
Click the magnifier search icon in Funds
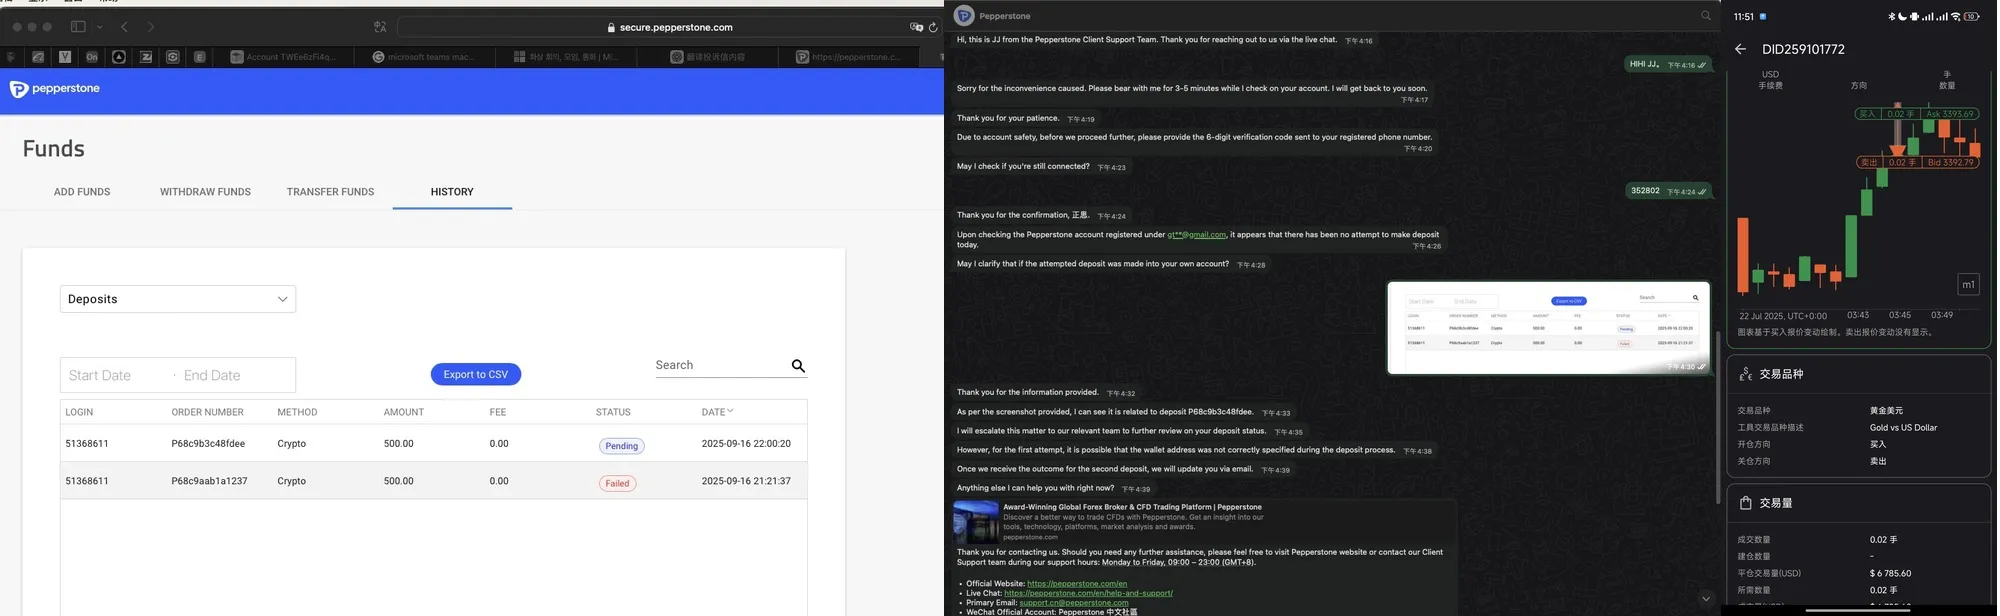(x=798, y=366)
